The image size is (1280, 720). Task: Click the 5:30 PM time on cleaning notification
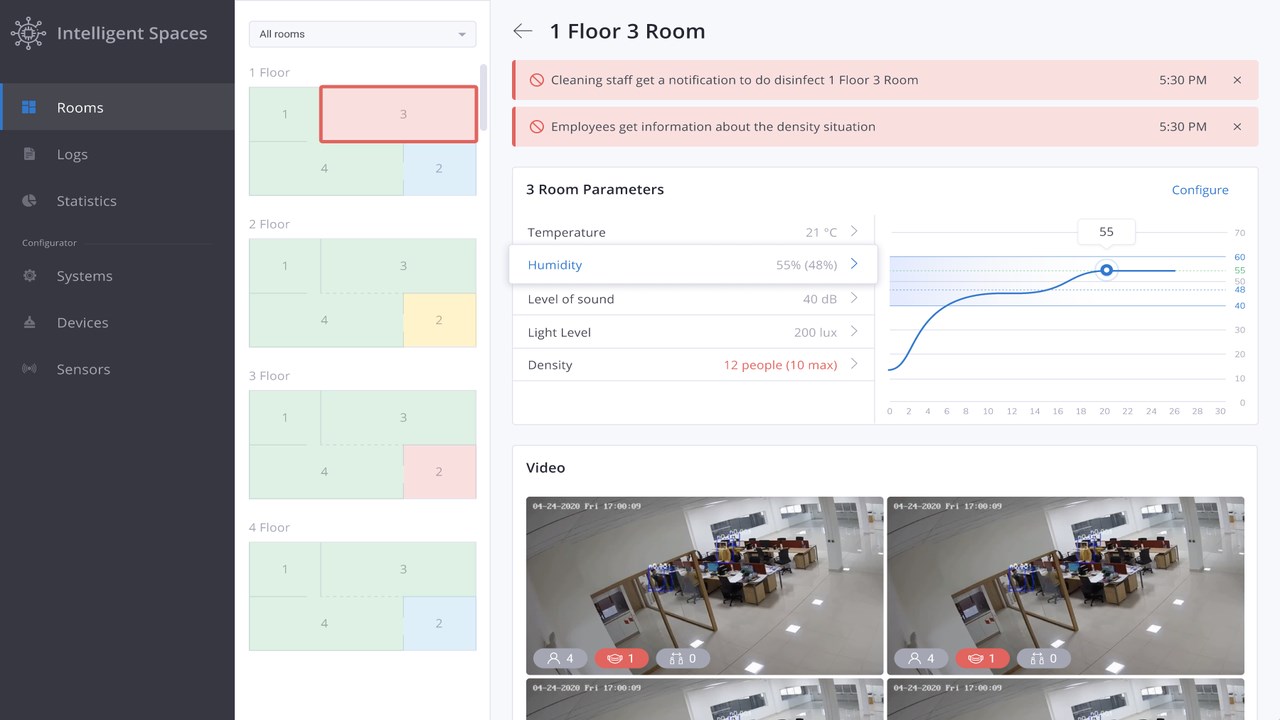pyautogui.click(x=1183, y=80)
